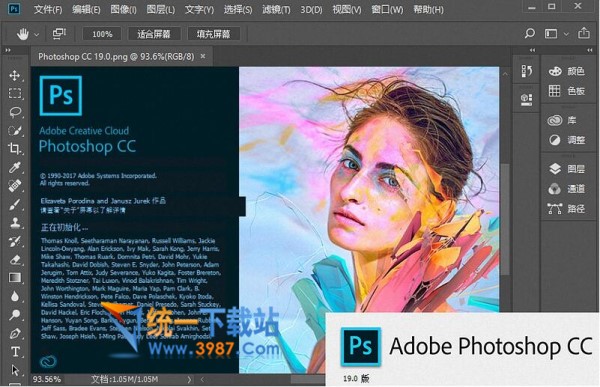Select the Eraser tool

pyautogui.click(x=15, y=260)
